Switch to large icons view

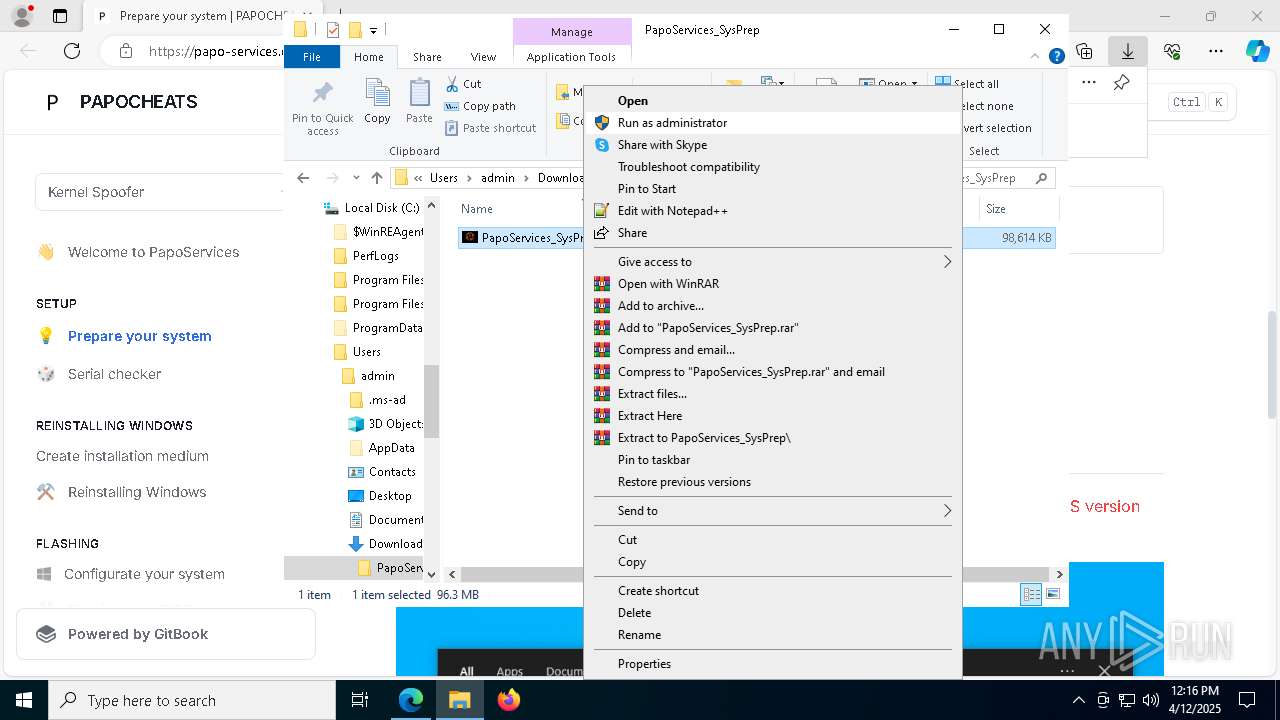click(x=1052, y=594)
